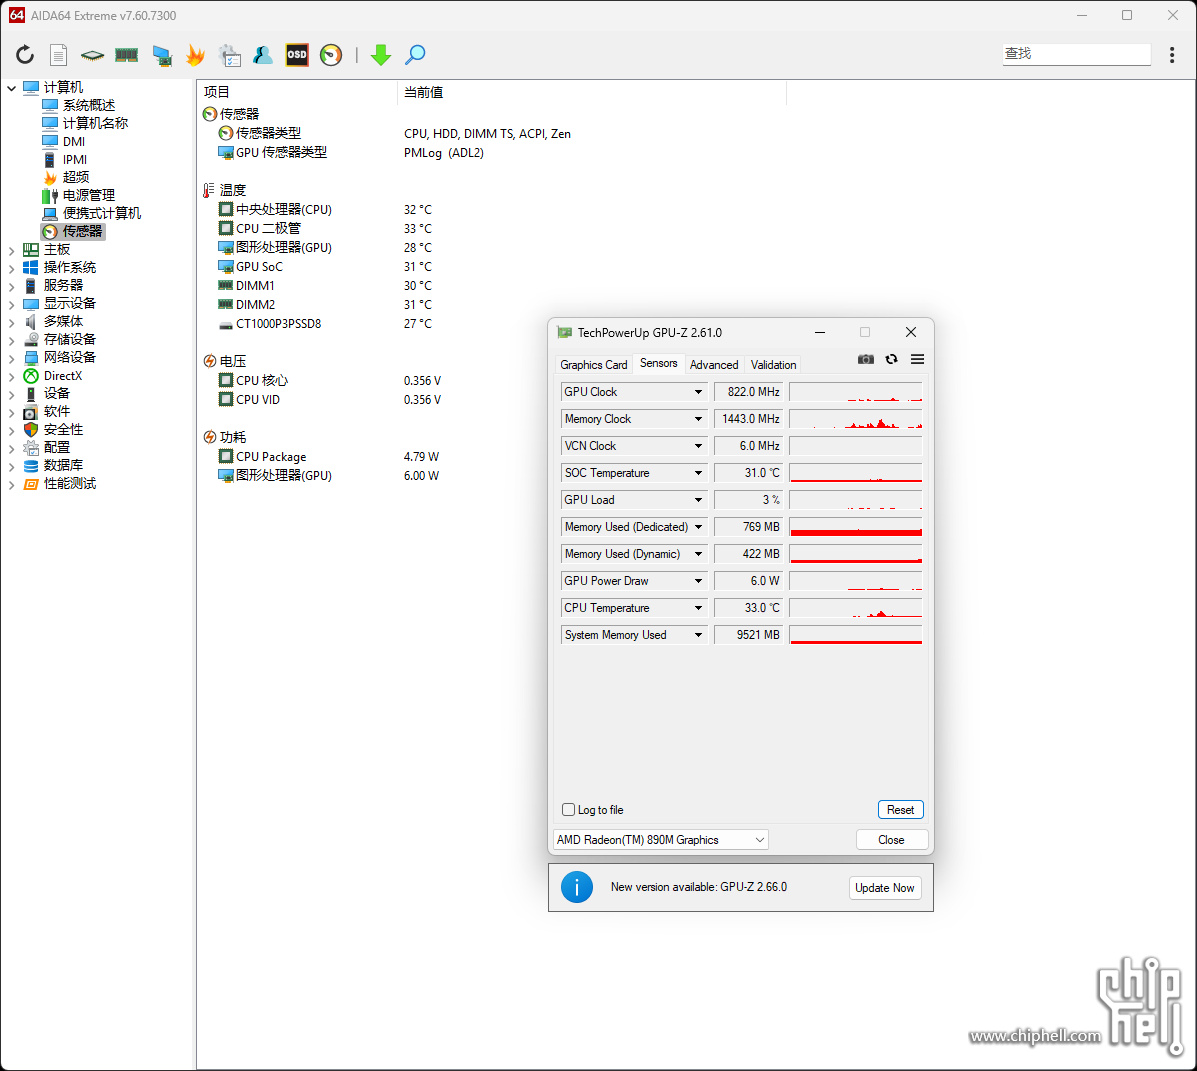This screenshot has height=1071, width=1197.
Task: Switch to the Sensors tab
Action: coord(659,363)
